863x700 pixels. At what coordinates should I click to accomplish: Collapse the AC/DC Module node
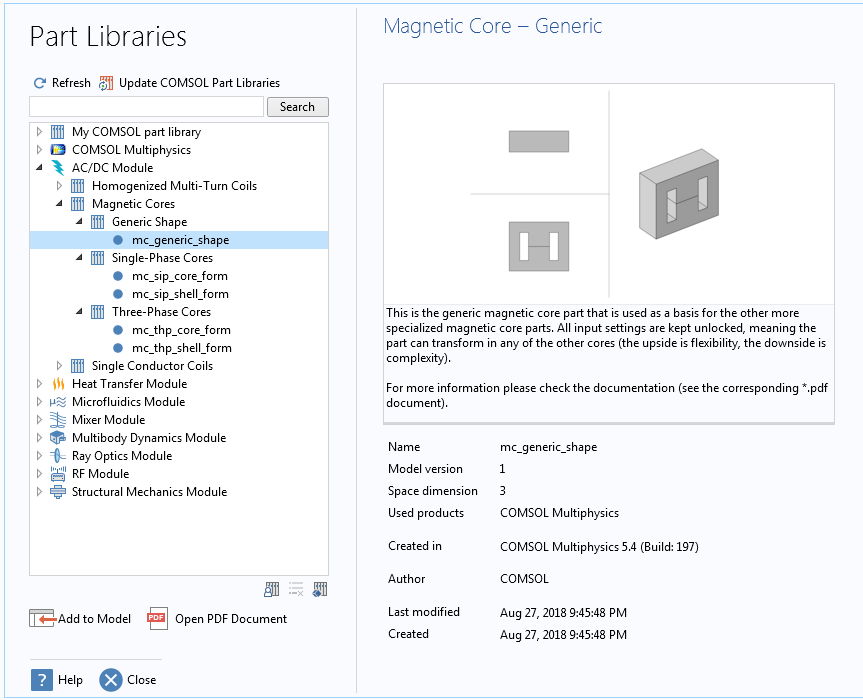point(39,167)
